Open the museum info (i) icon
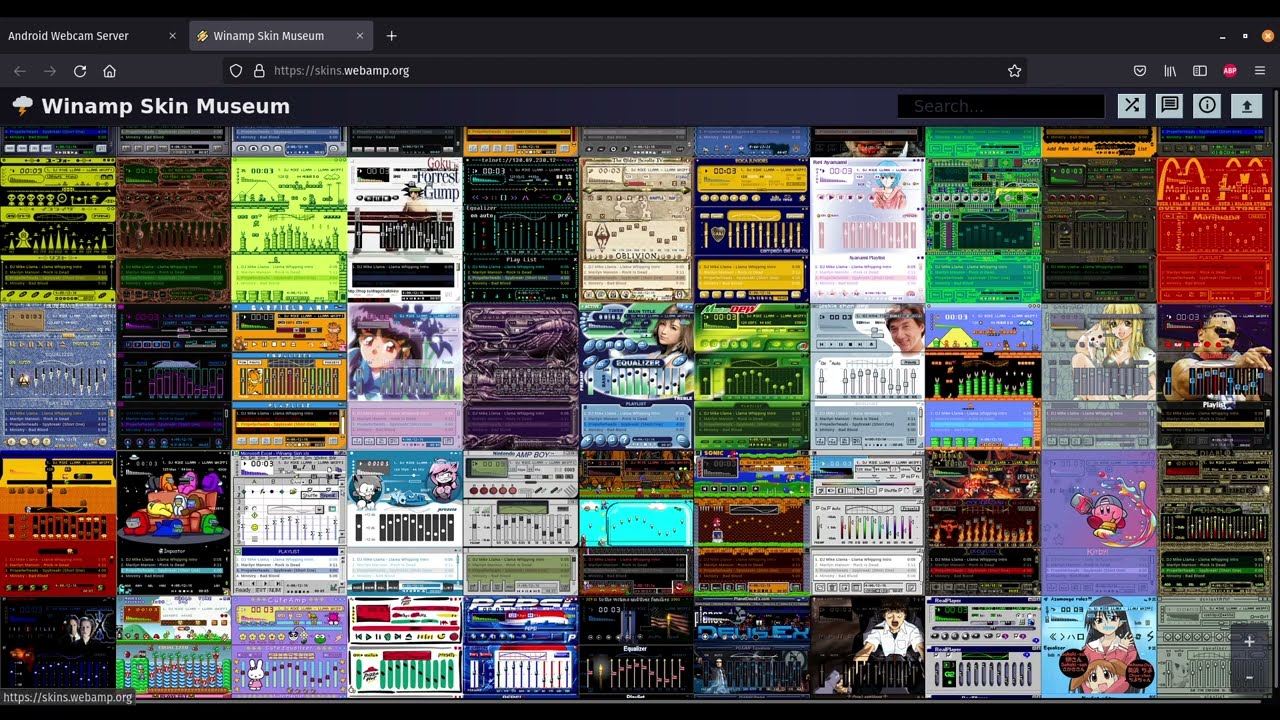Viewport: 1280px width, 720px height. pos(1207,106)
